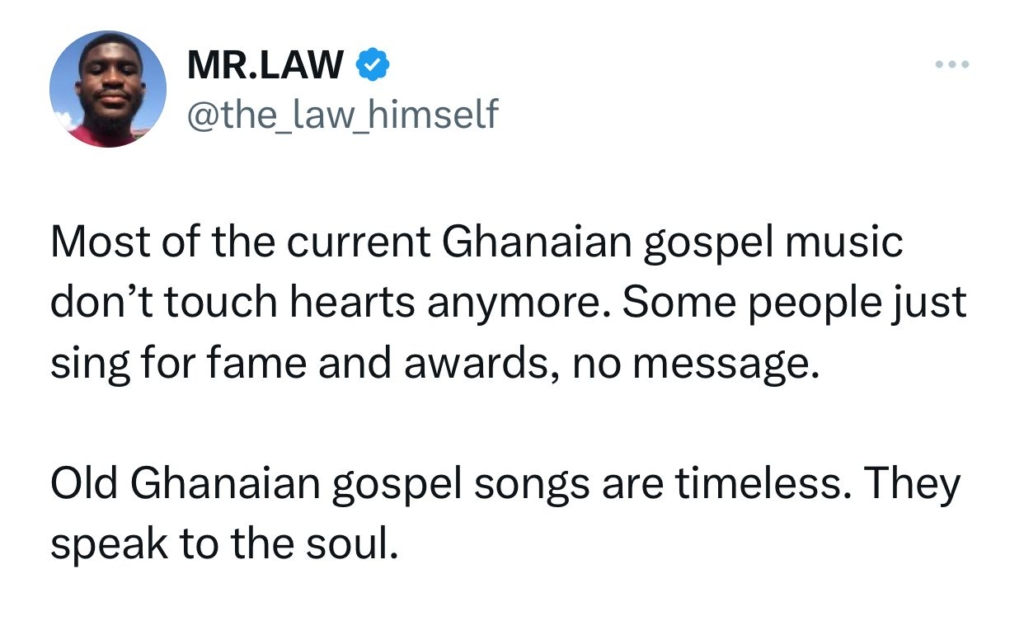Click the line starting "Old Ghanaian gospel songs"
Image resolution: width=1024 pixels, height=635 pixels.
(x=504, y=486)
